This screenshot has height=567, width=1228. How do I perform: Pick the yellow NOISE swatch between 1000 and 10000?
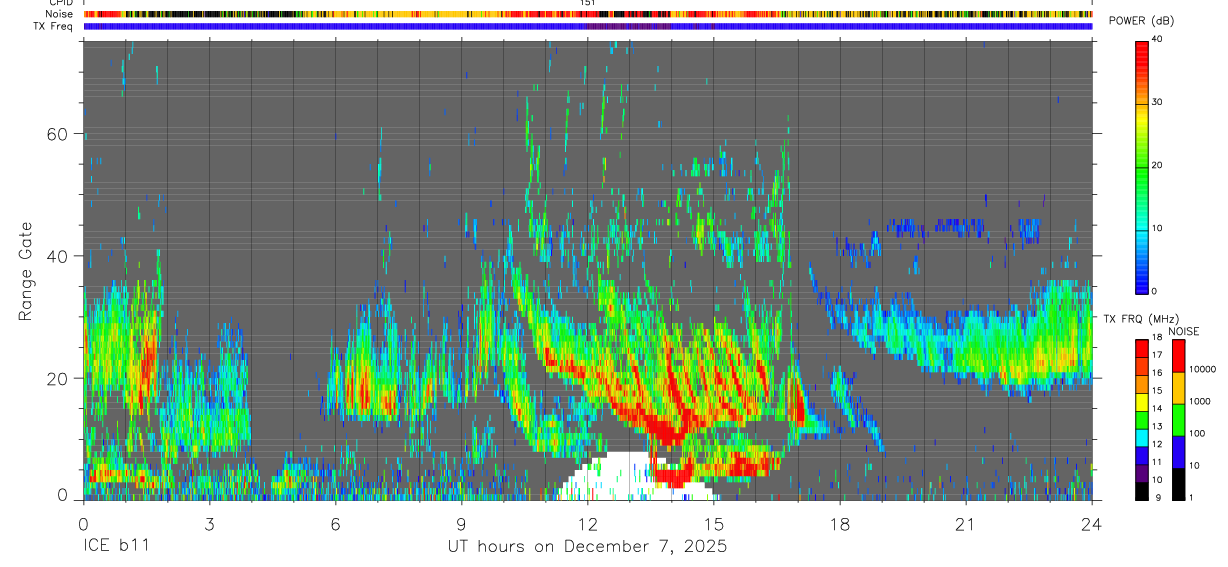[x=1177, y=388]
